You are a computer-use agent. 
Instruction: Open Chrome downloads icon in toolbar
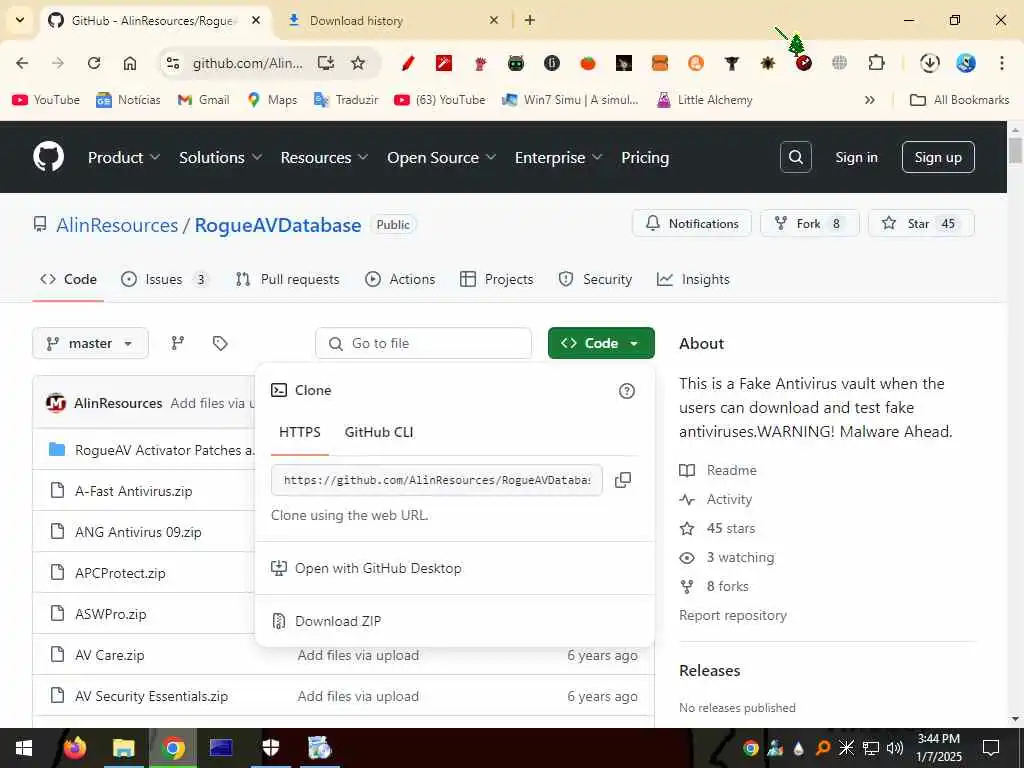coord(929,63)
